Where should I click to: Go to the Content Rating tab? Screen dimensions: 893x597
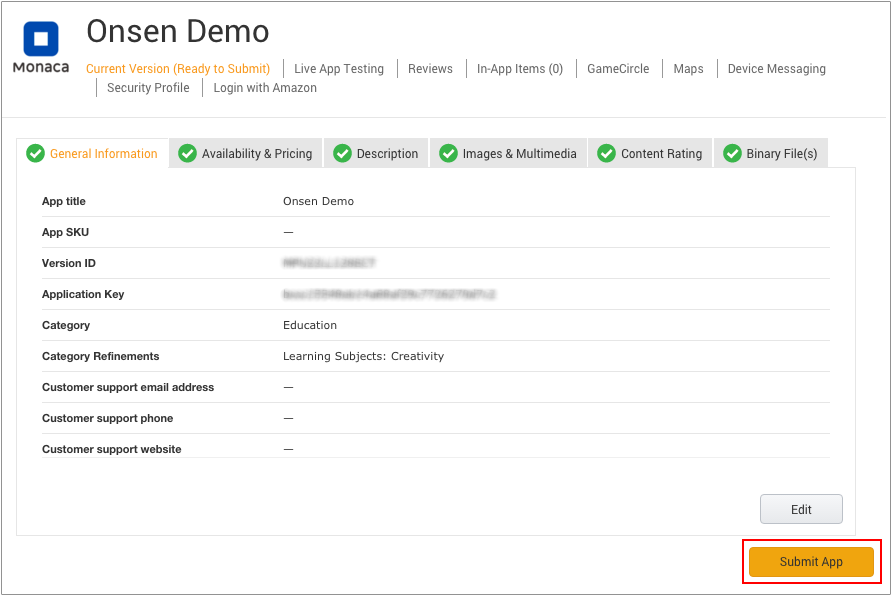click(650, 153)
